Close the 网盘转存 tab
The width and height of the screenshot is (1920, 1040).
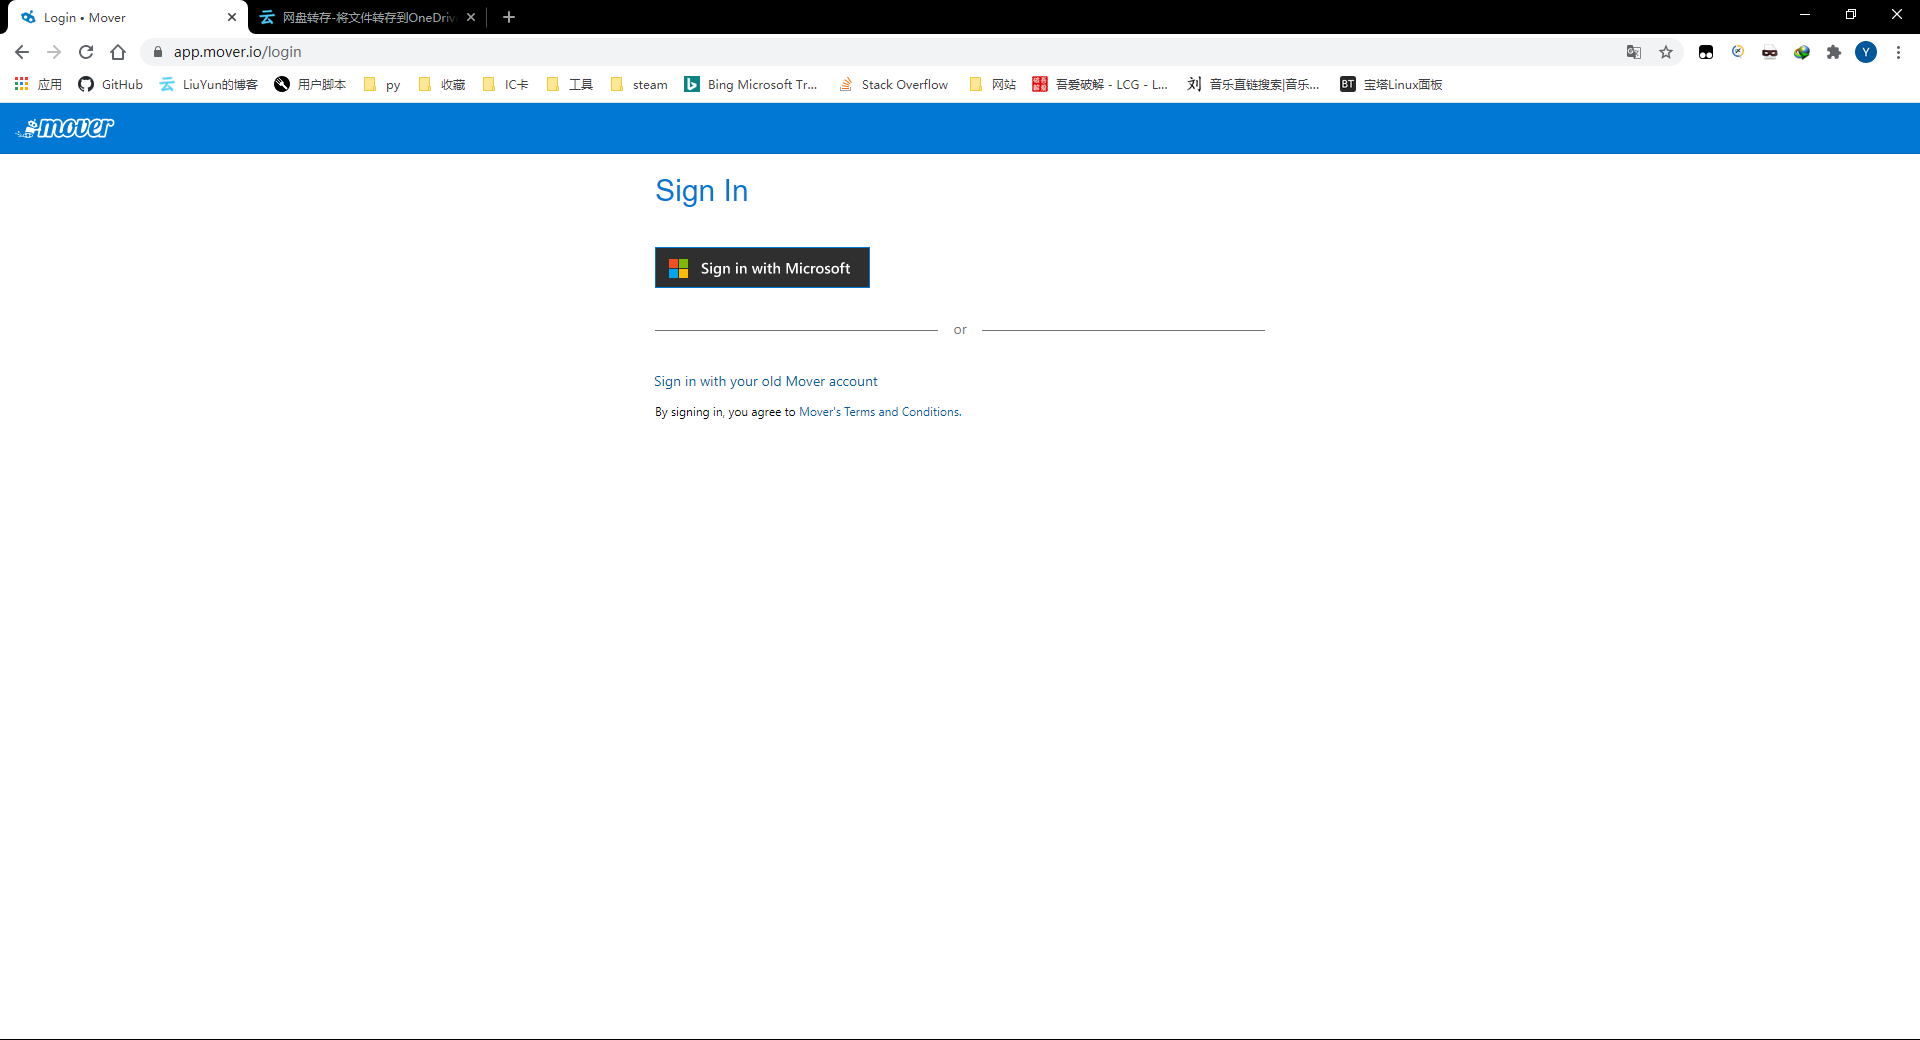[471, 17]
